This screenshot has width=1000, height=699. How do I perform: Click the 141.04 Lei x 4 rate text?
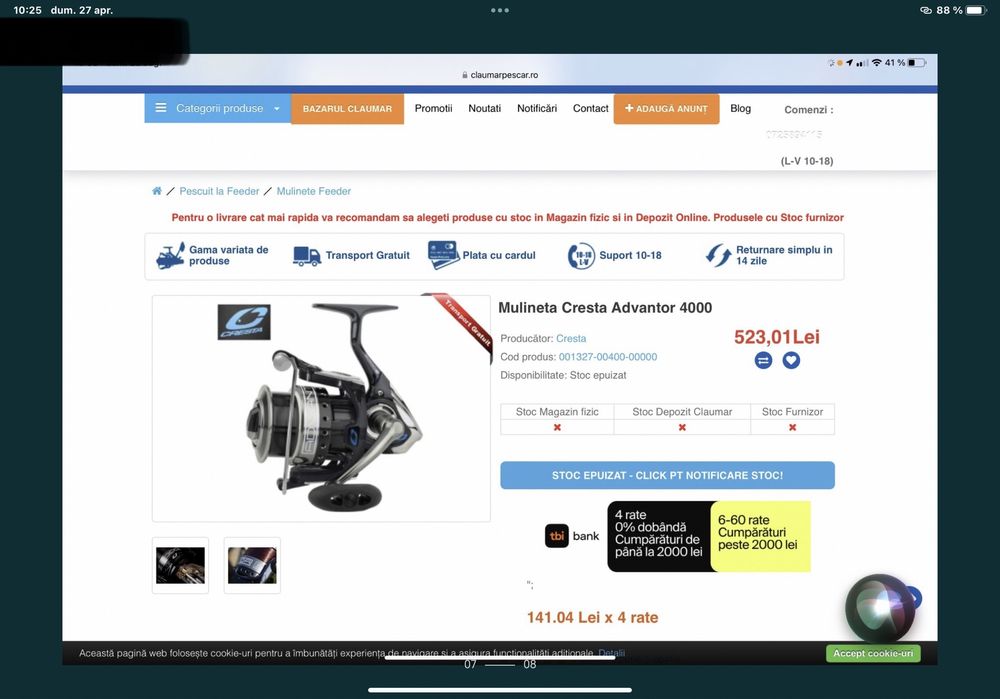pos(592,617)
